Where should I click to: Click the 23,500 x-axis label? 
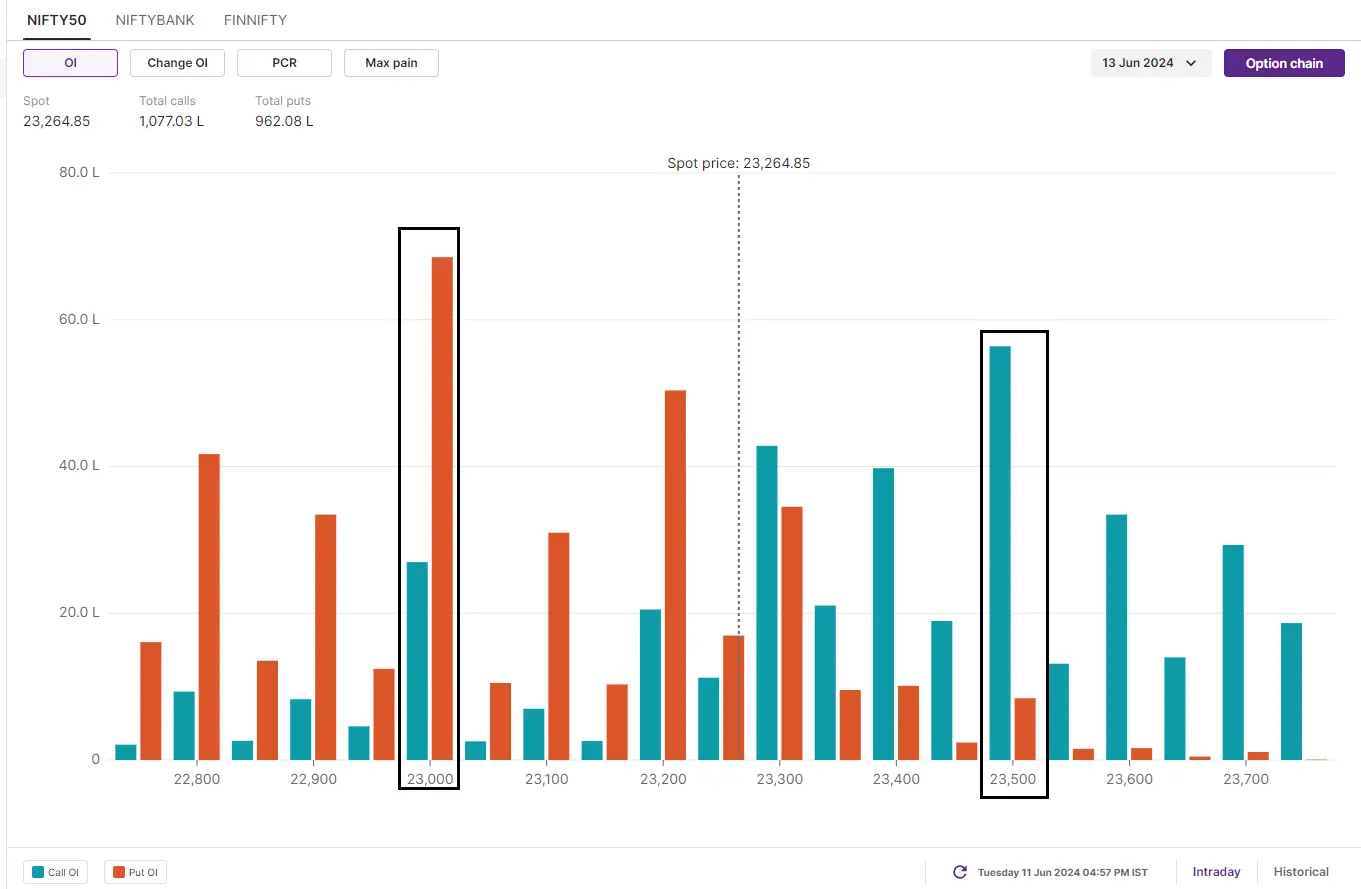click(x=1013, y=779)
